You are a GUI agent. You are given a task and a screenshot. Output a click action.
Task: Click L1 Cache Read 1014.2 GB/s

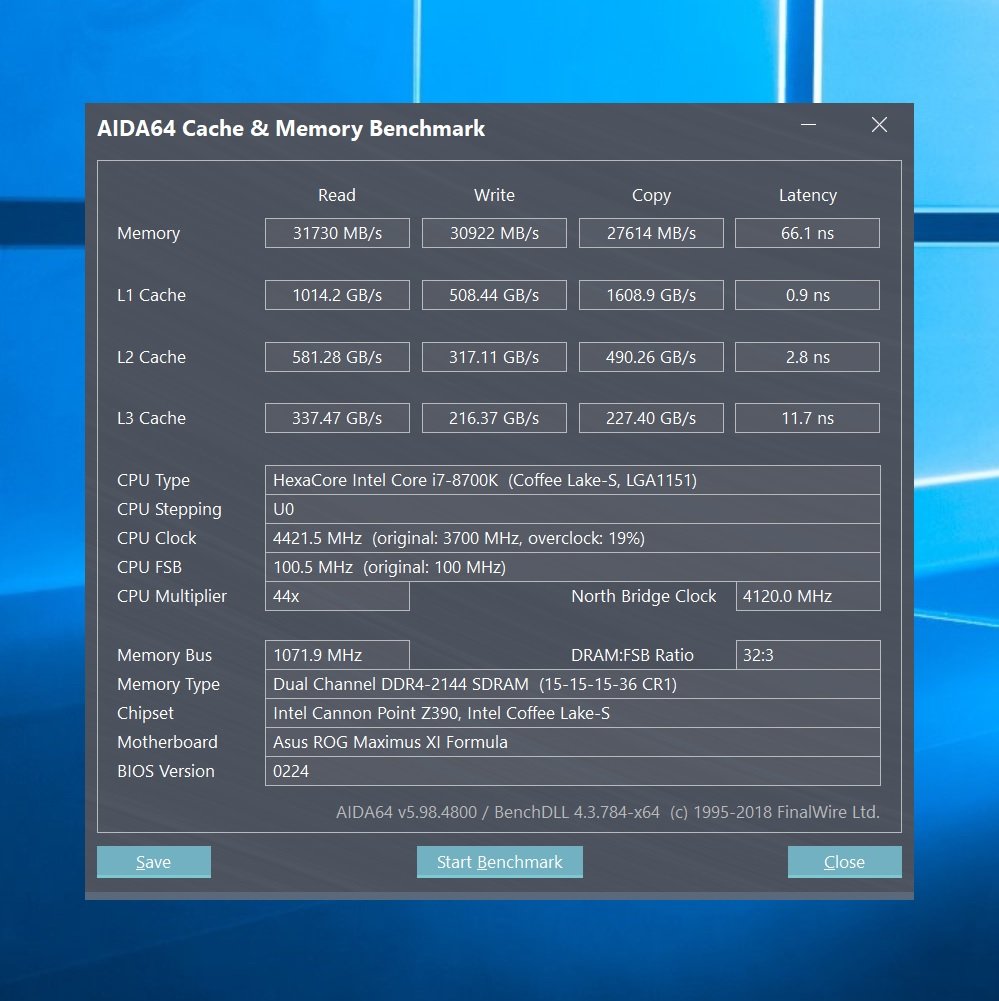click(x=337, y=295)
